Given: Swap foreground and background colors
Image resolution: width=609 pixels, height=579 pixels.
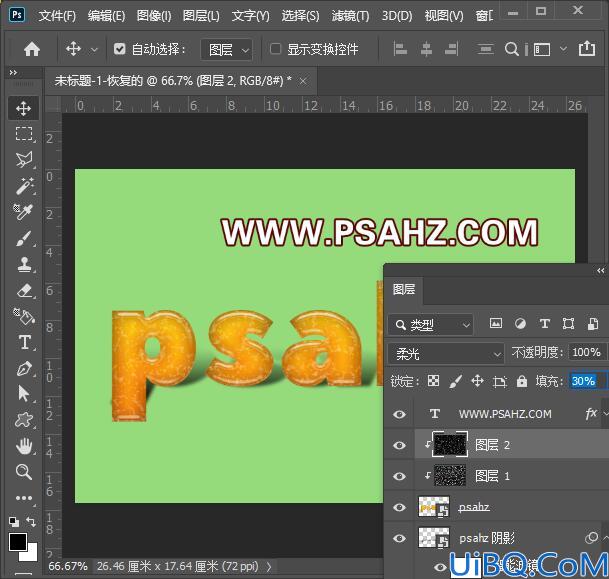Looking at the screenshot, I should [x=31, y=522].
